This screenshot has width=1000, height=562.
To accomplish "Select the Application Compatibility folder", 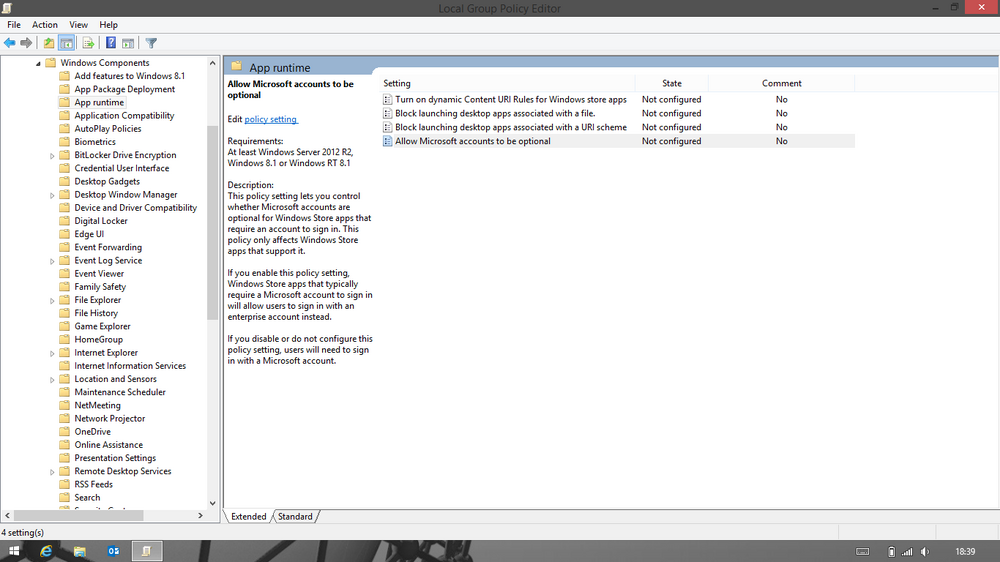I will click(x=124, y=115).
